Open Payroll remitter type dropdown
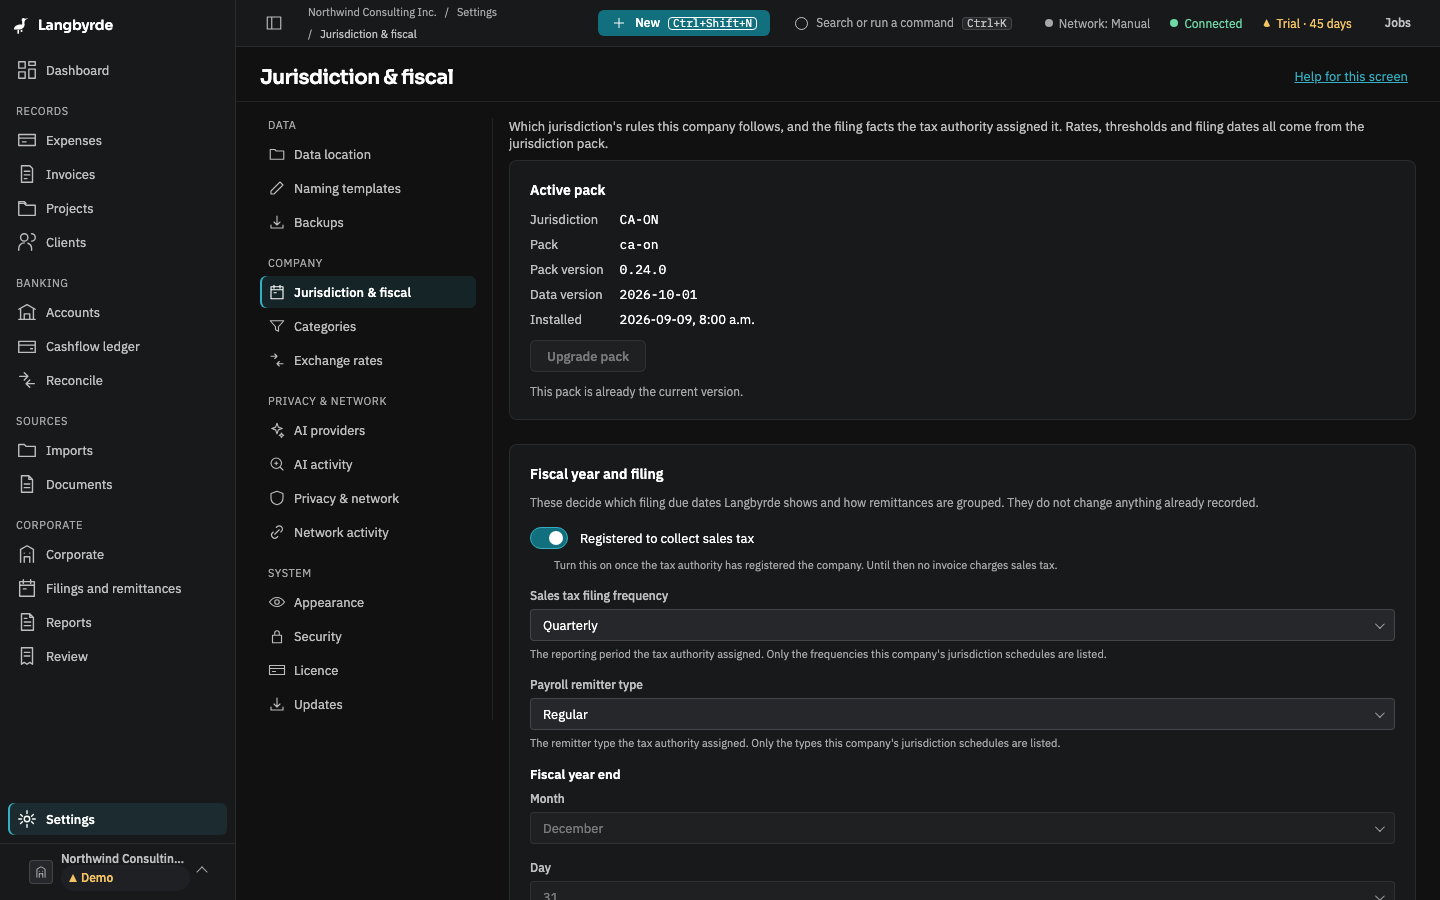Viewport: 1440px width, 900px height. (962, 714)
